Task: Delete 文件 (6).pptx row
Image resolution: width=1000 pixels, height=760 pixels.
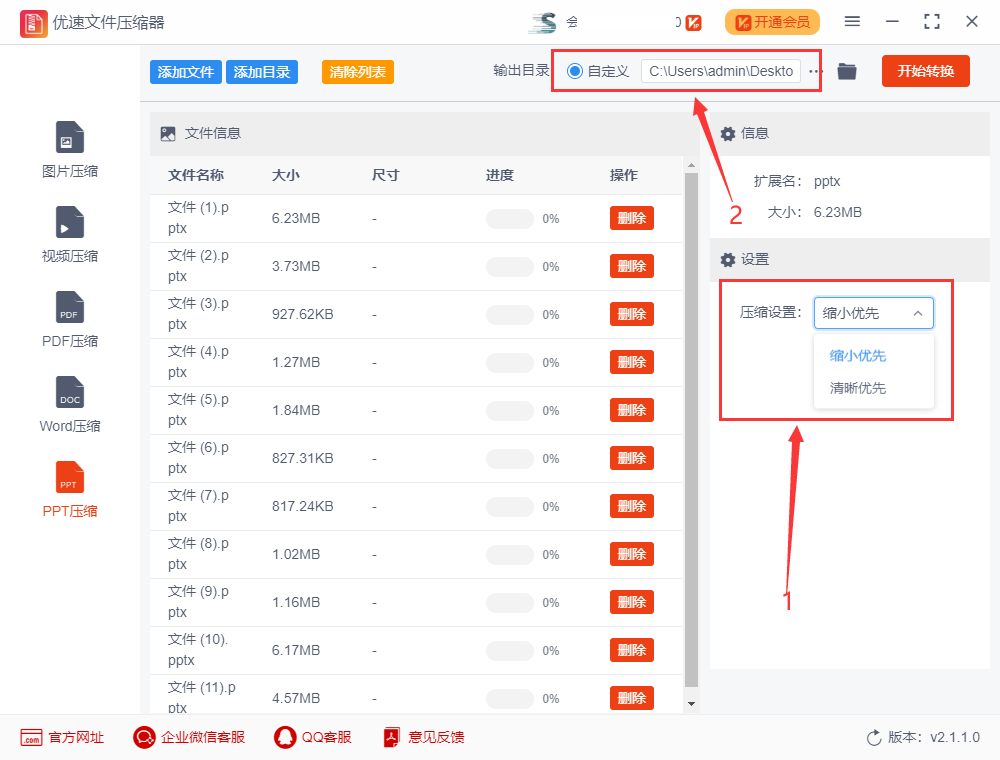Action: (x=631, y=458)
